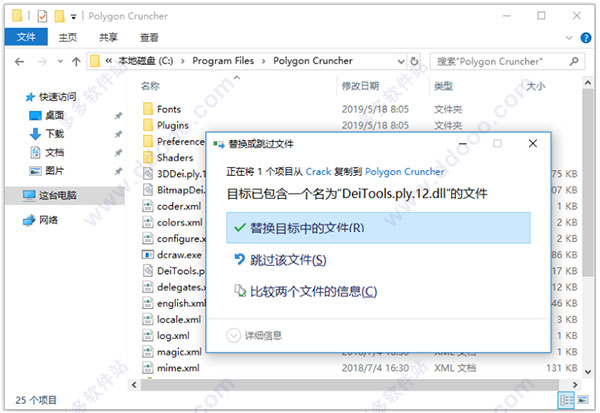
Task: Close the replace or skip dialog
Action: [x=533, y=144]
